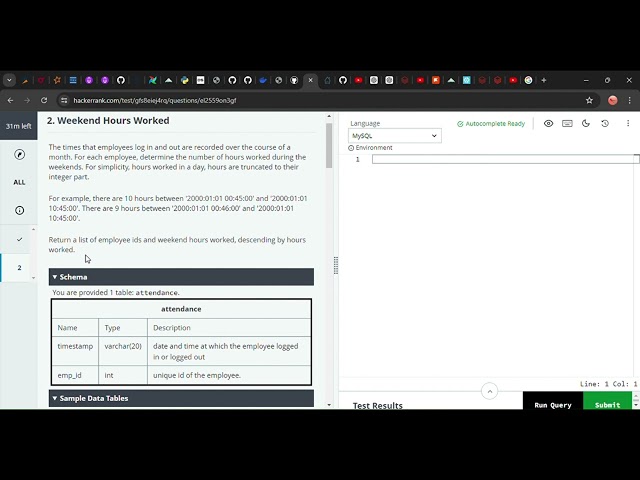The width and height of the screenshot is (640, 480).
Task: Open the keyboard shortcuts icon
Action: tap(567, 123)
